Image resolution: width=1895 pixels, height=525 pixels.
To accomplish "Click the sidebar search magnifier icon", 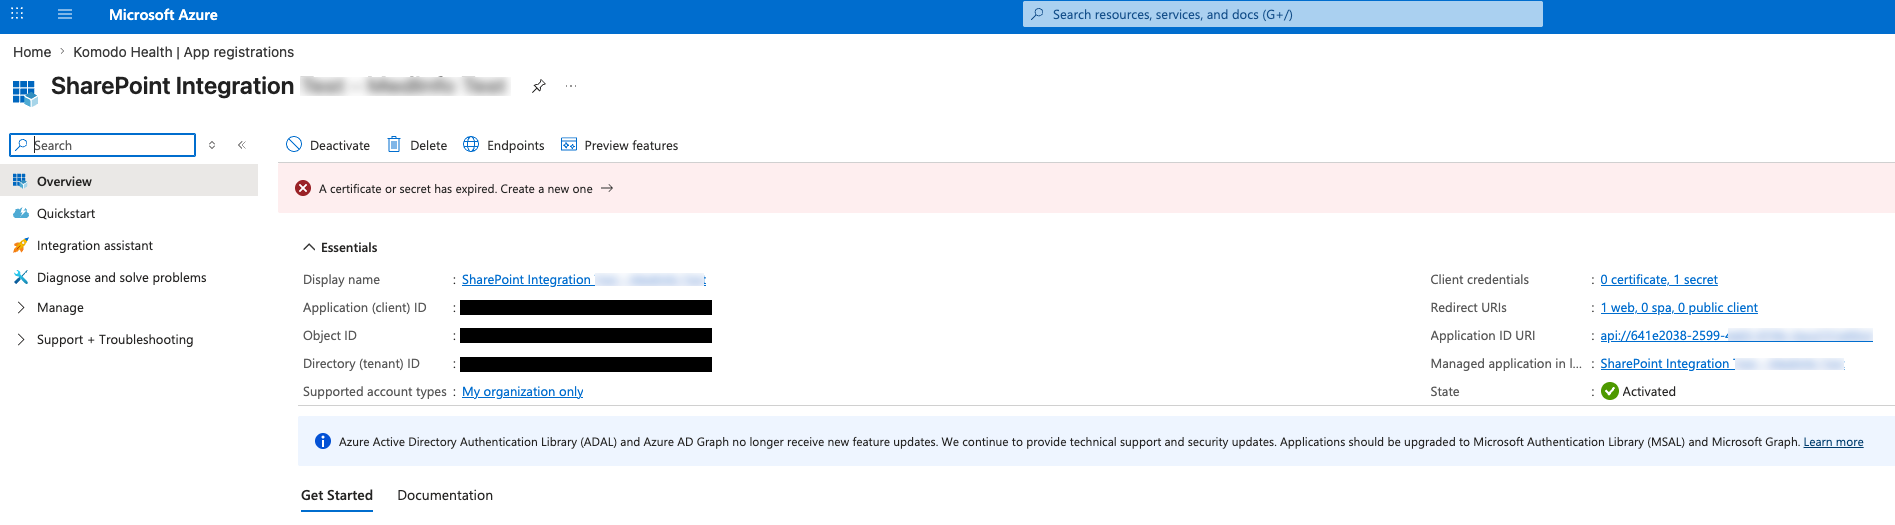I will tap(21, 145).
